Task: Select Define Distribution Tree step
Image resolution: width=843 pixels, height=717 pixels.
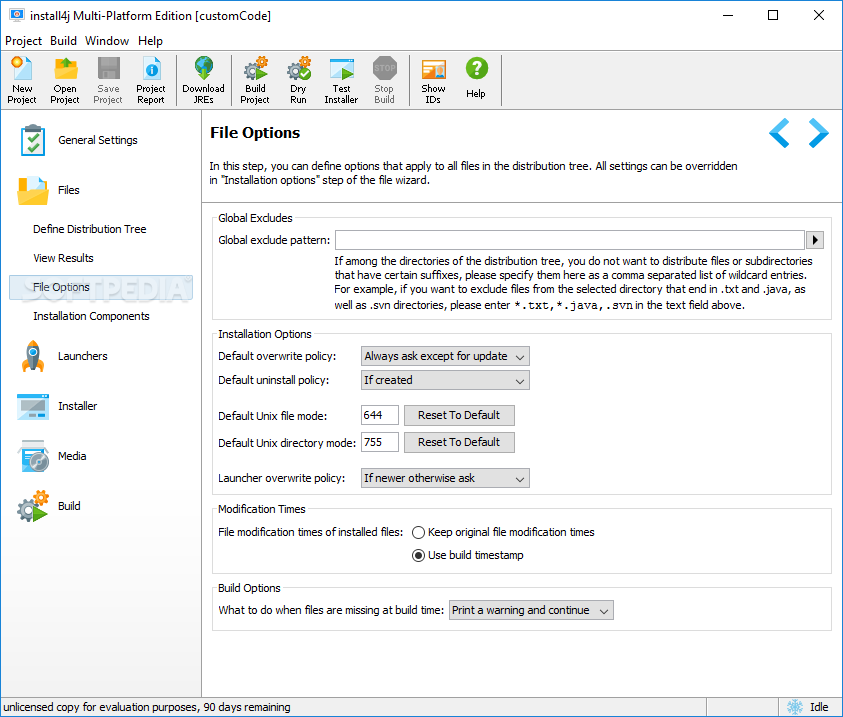Action: pyautogui.click(x=90, y=230)
